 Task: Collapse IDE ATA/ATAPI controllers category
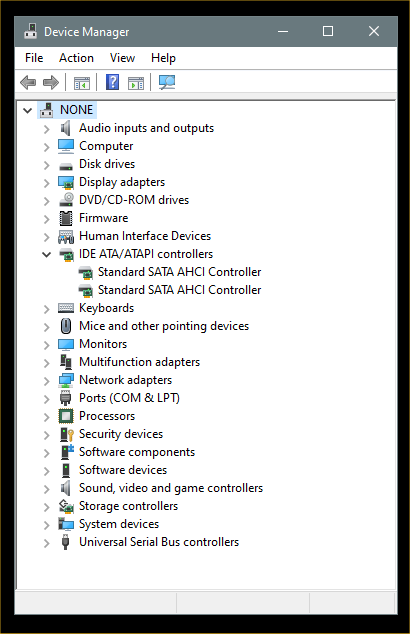tap(46, 254)
